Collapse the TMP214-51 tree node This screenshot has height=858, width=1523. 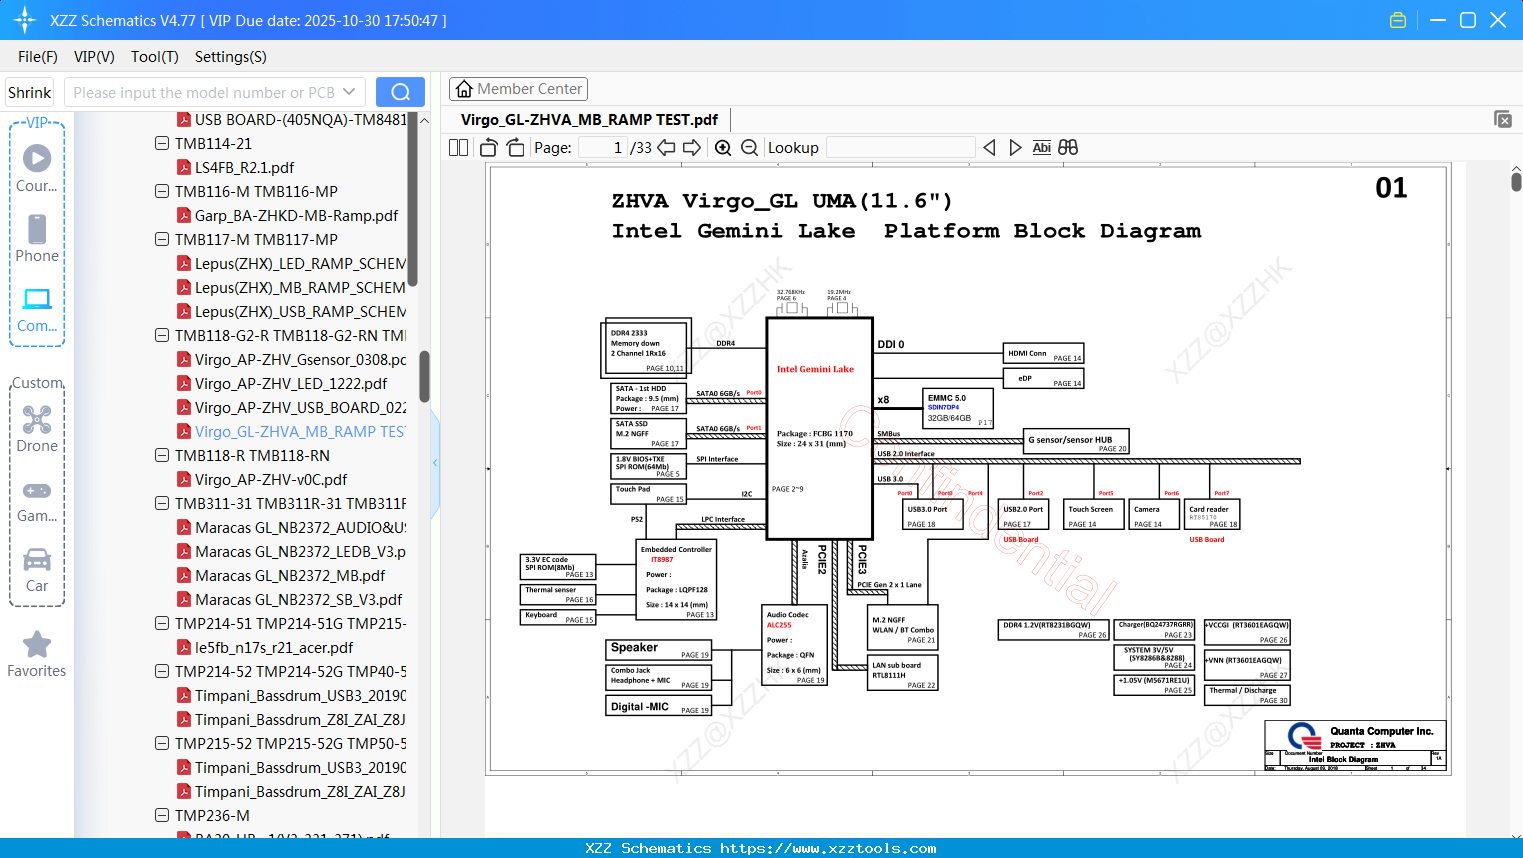(162, 623)
